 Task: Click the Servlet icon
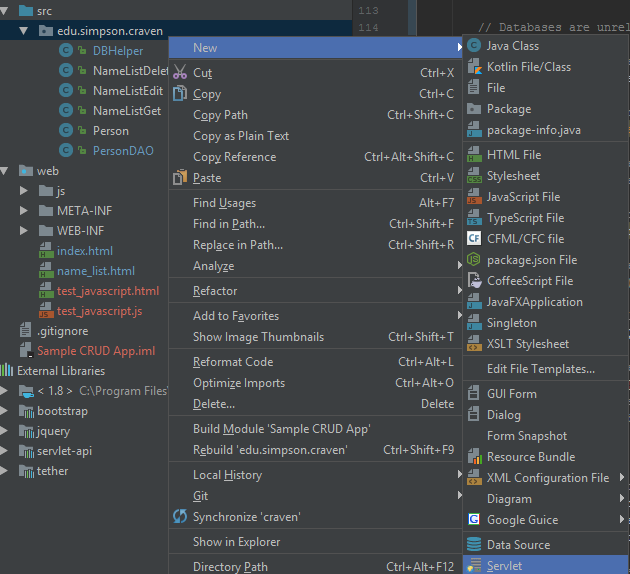point(474,566)
